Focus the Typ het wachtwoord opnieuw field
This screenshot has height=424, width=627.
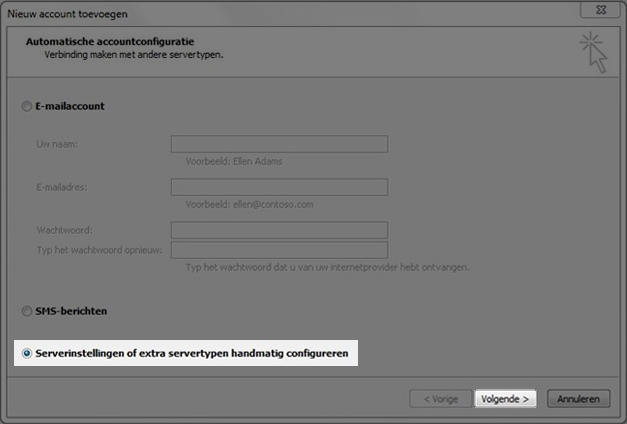(280, 250)
